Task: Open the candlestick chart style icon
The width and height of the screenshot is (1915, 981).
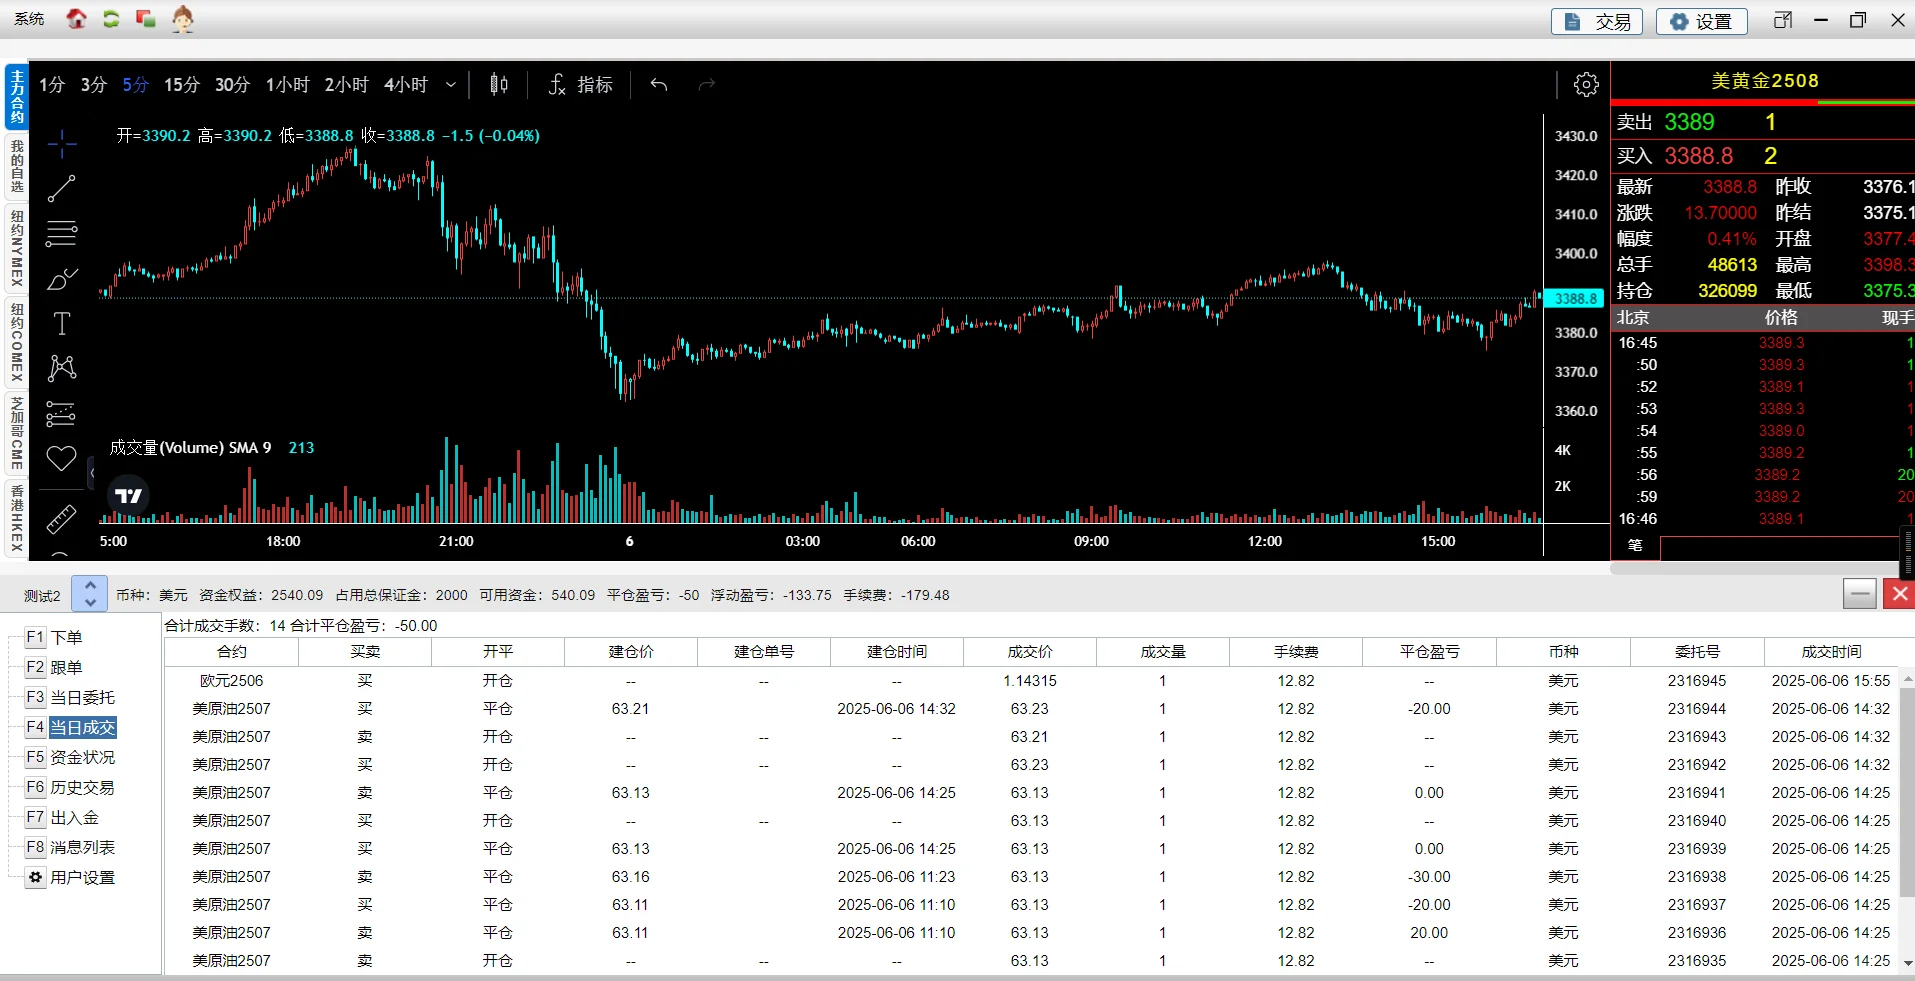Action: (499, 85)
